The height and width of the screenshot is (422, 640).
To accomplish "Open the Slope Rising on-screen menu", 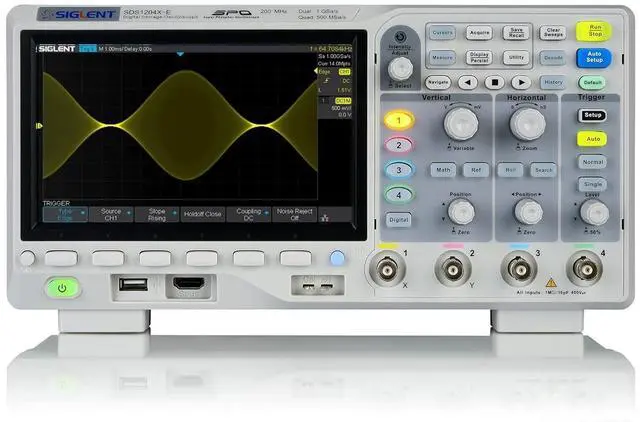I will point(157,214).
